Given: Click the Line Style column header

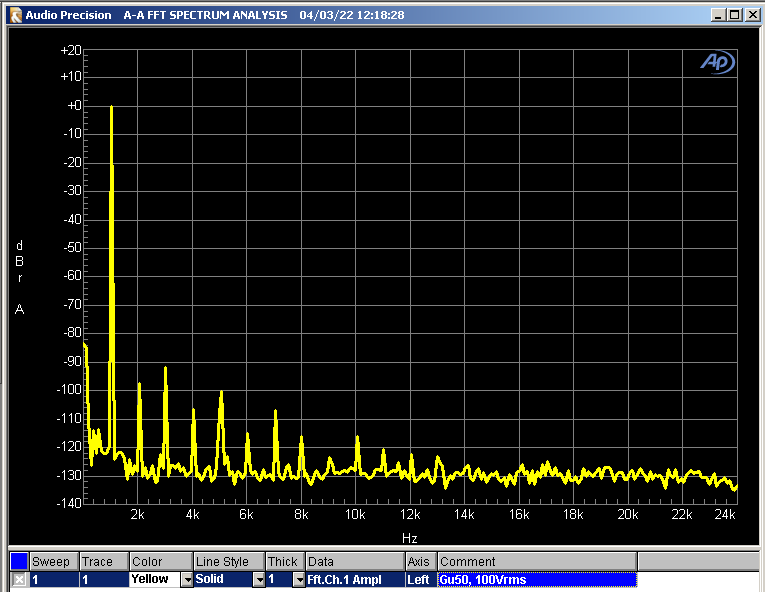Looking at the screenshot, I should coord(228,561).
